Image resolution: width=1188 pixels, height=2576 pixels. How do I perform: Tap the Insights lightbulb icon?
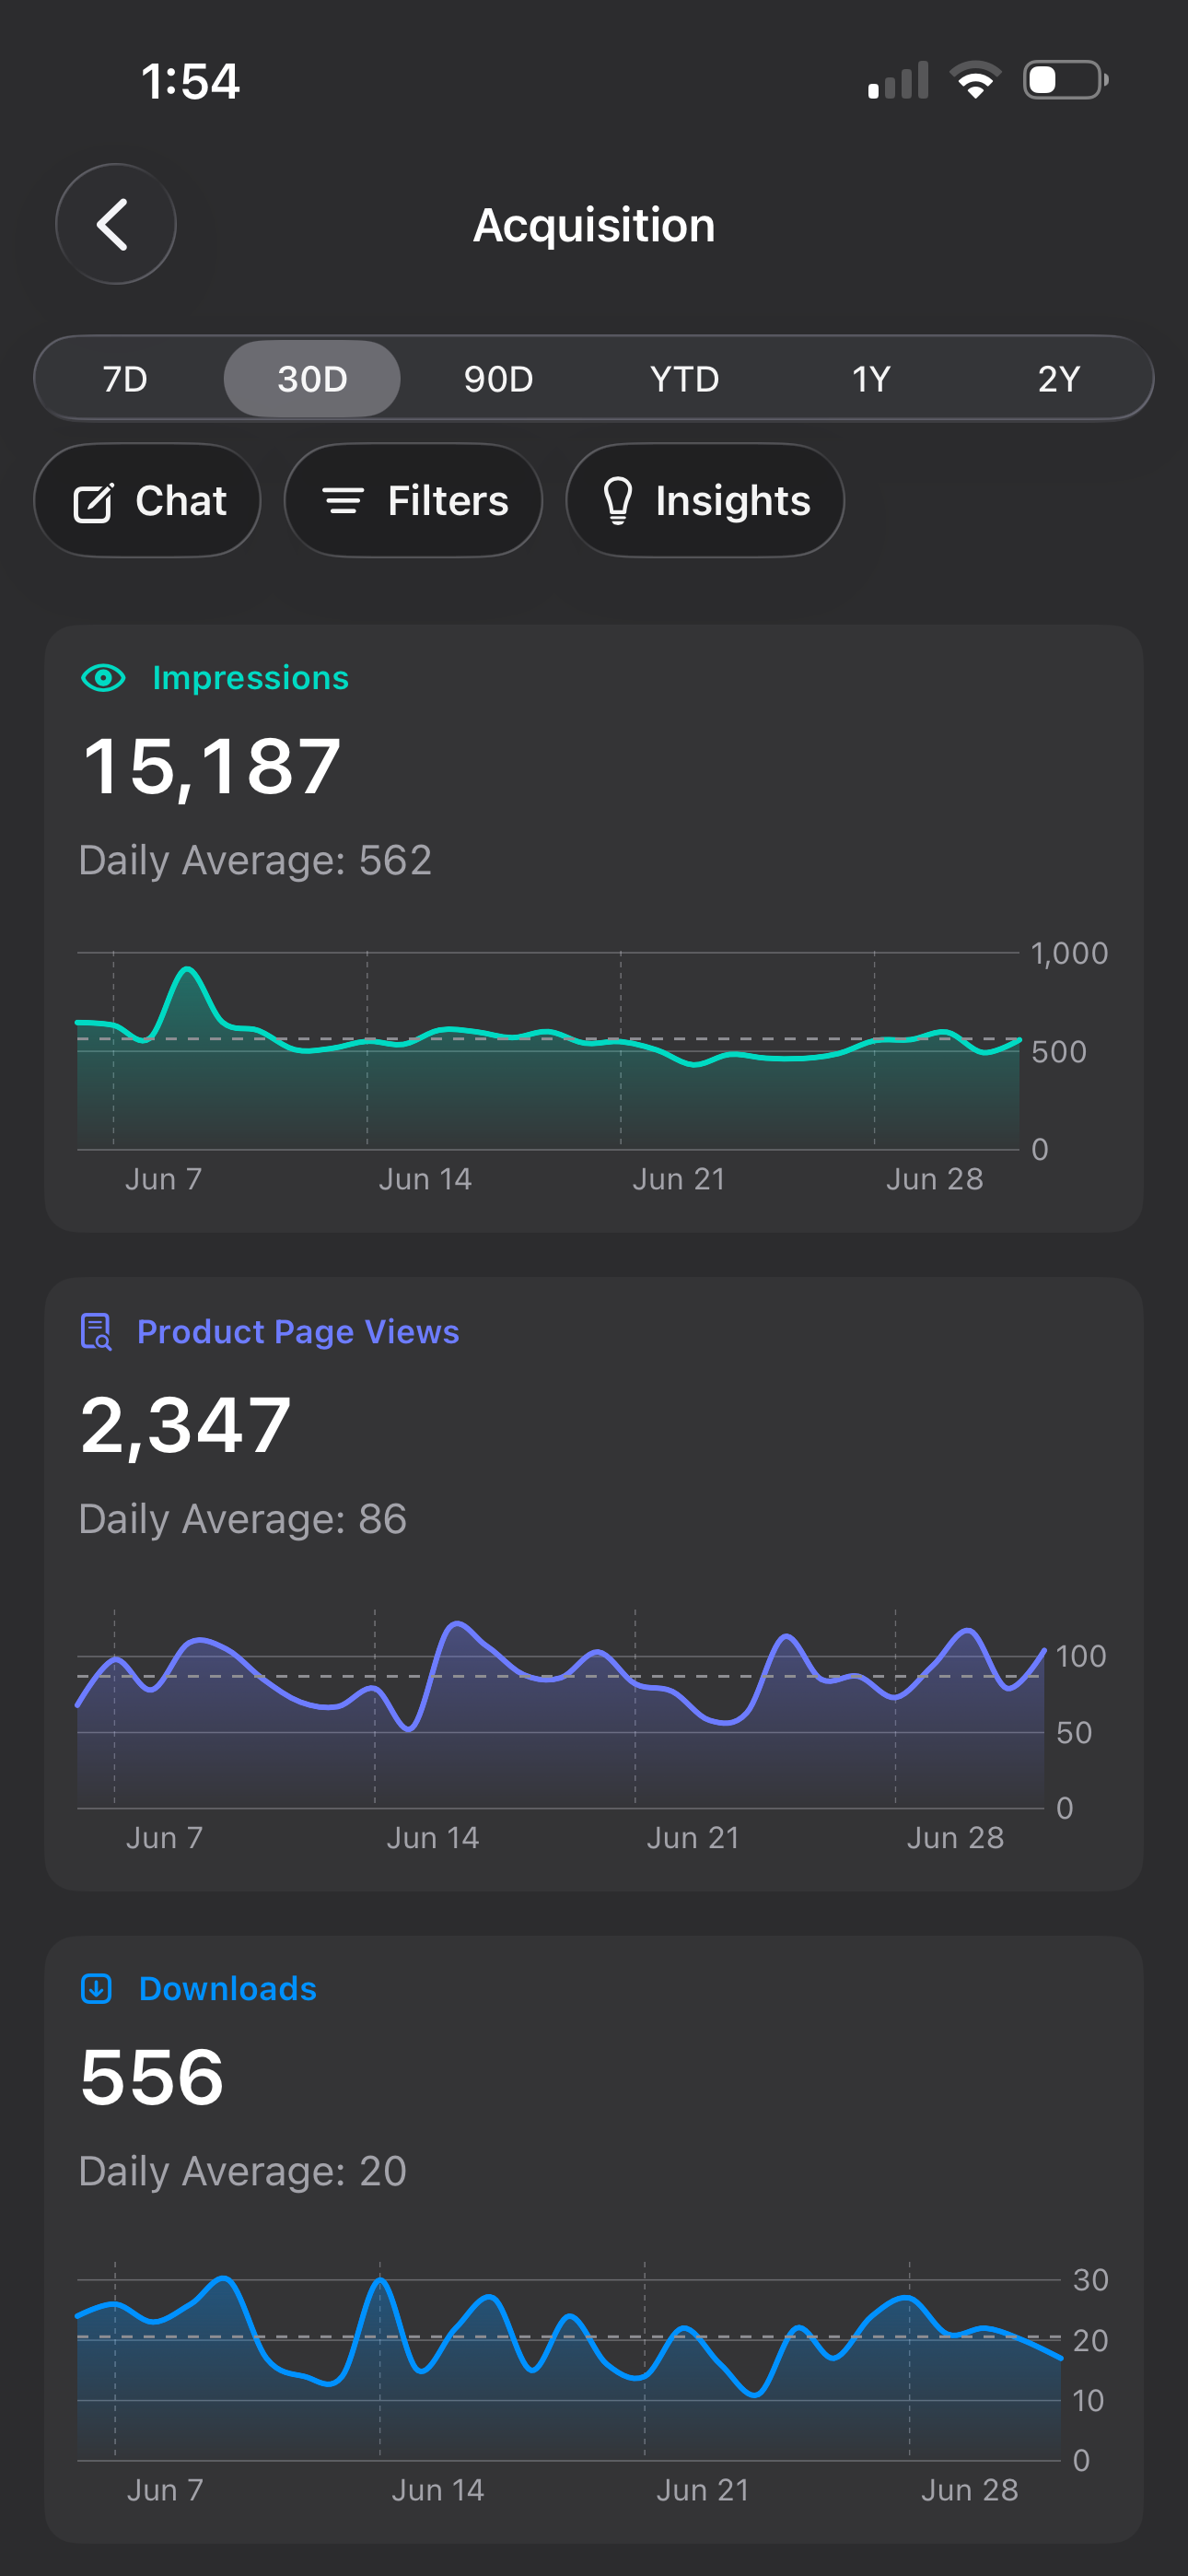pos(618,500)
